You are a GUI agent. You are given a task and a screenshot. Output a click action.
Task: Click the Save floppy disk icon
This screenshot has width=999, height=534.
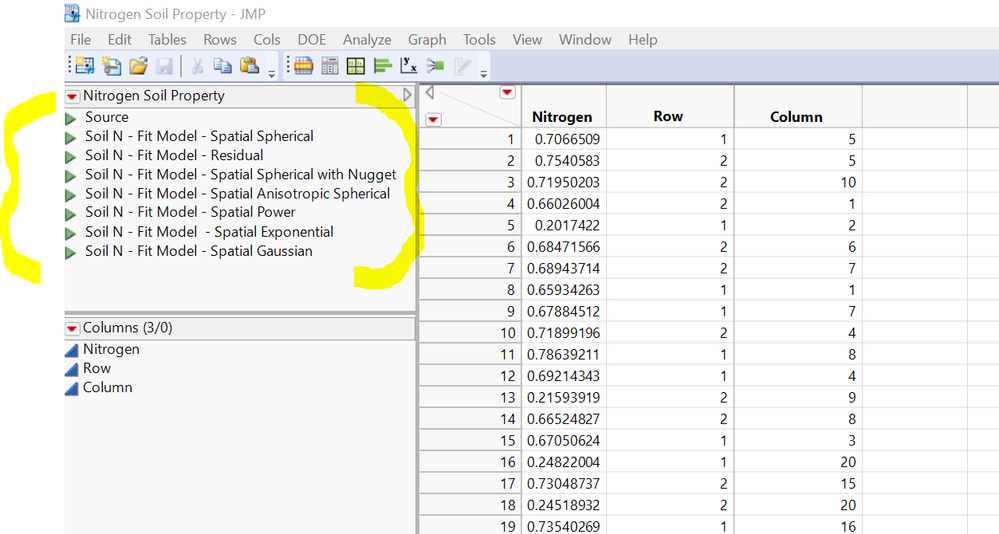coord(164,66)
